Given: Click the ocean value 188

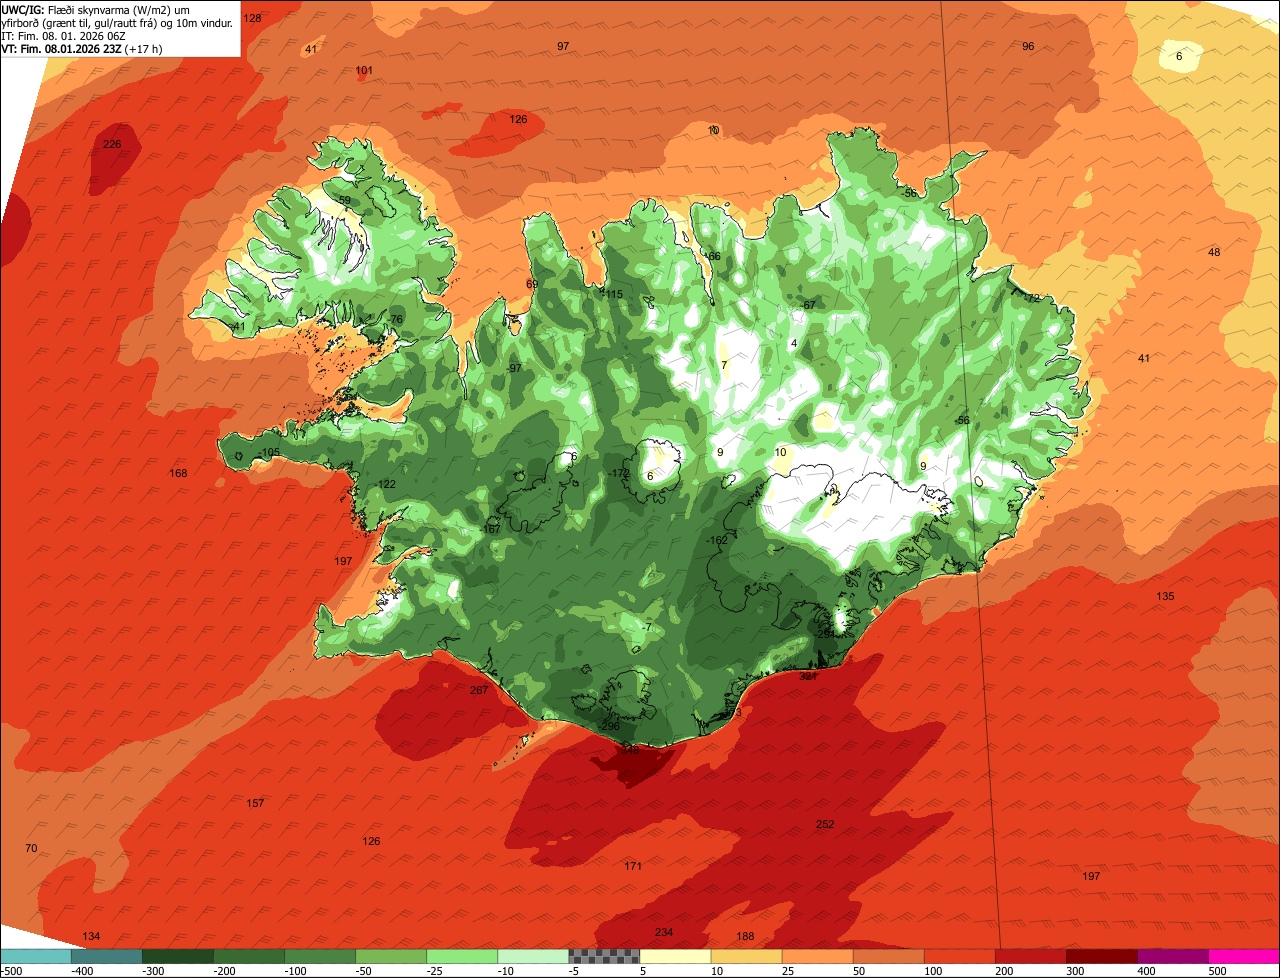Looking at the screenshot, I should pos(745,936).
